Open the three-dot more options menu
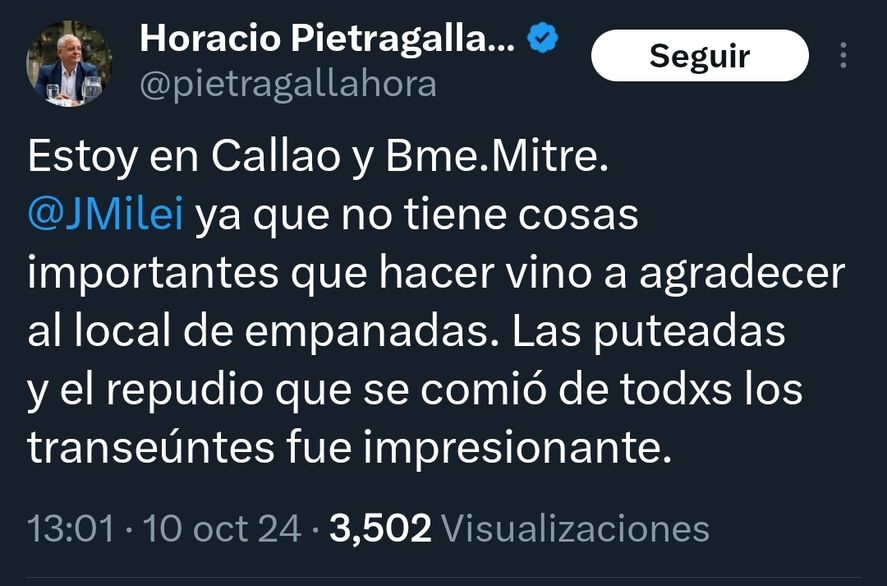The image size is (887, 586). (x=843, y=55)
